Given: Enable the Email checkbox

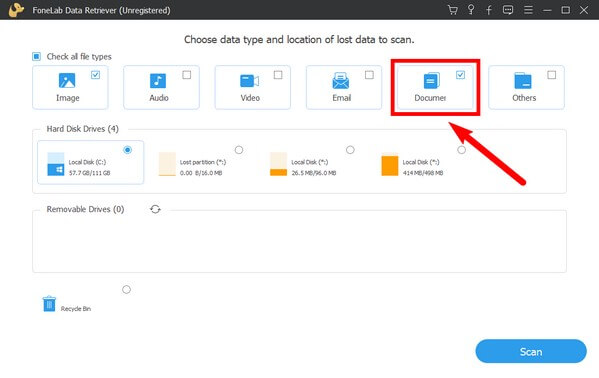Looking at the screenshot, I should pyautogui.click(x=369, y=75).
